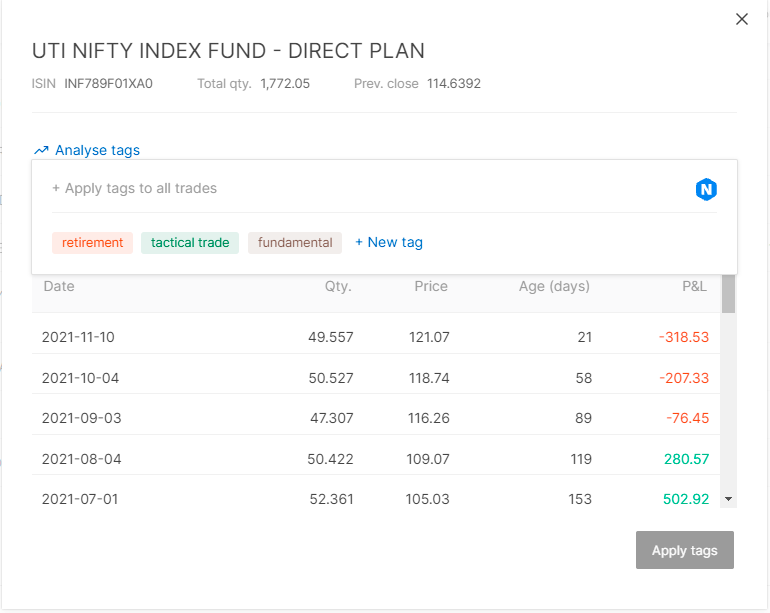The image size is (770, 613).
Task: Click the Price column header
Action: tap(431, 286)
